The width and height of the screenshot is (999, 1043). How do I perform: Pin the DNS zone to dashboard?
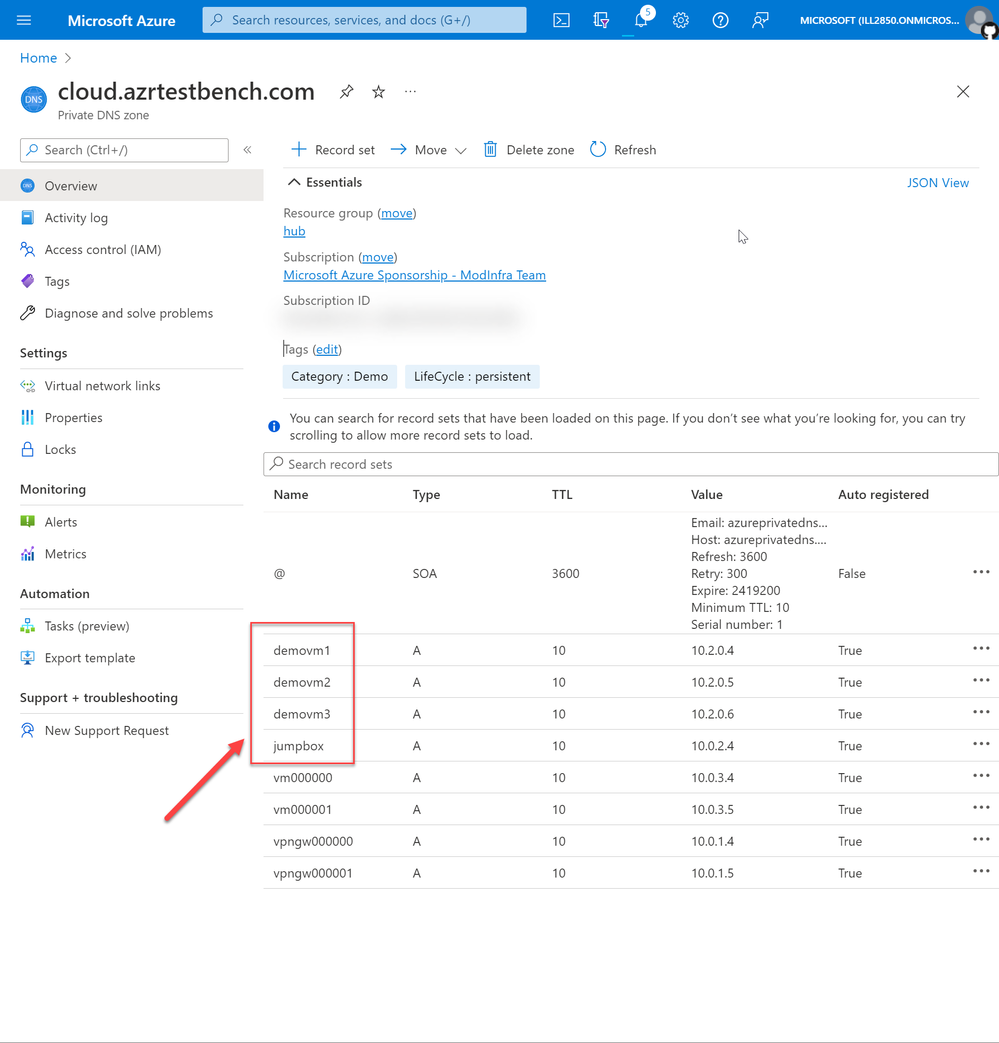pyautogui.click(x=347, y=92)
